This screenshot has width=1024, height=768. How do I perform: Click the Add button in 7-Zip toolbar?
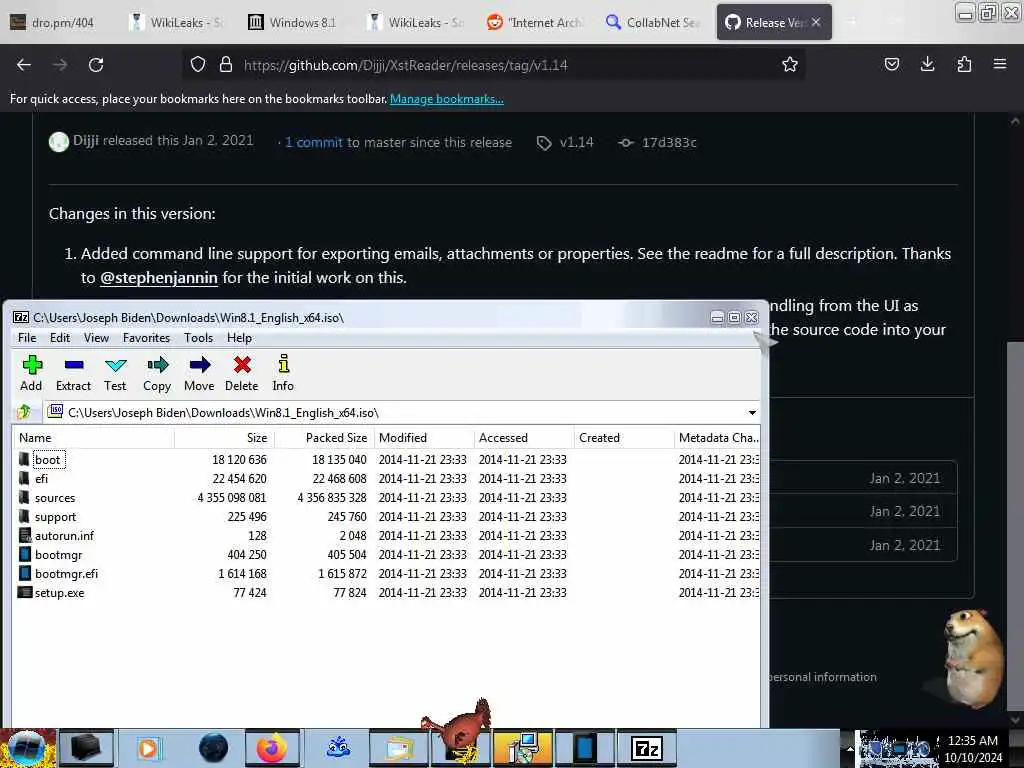31,374
